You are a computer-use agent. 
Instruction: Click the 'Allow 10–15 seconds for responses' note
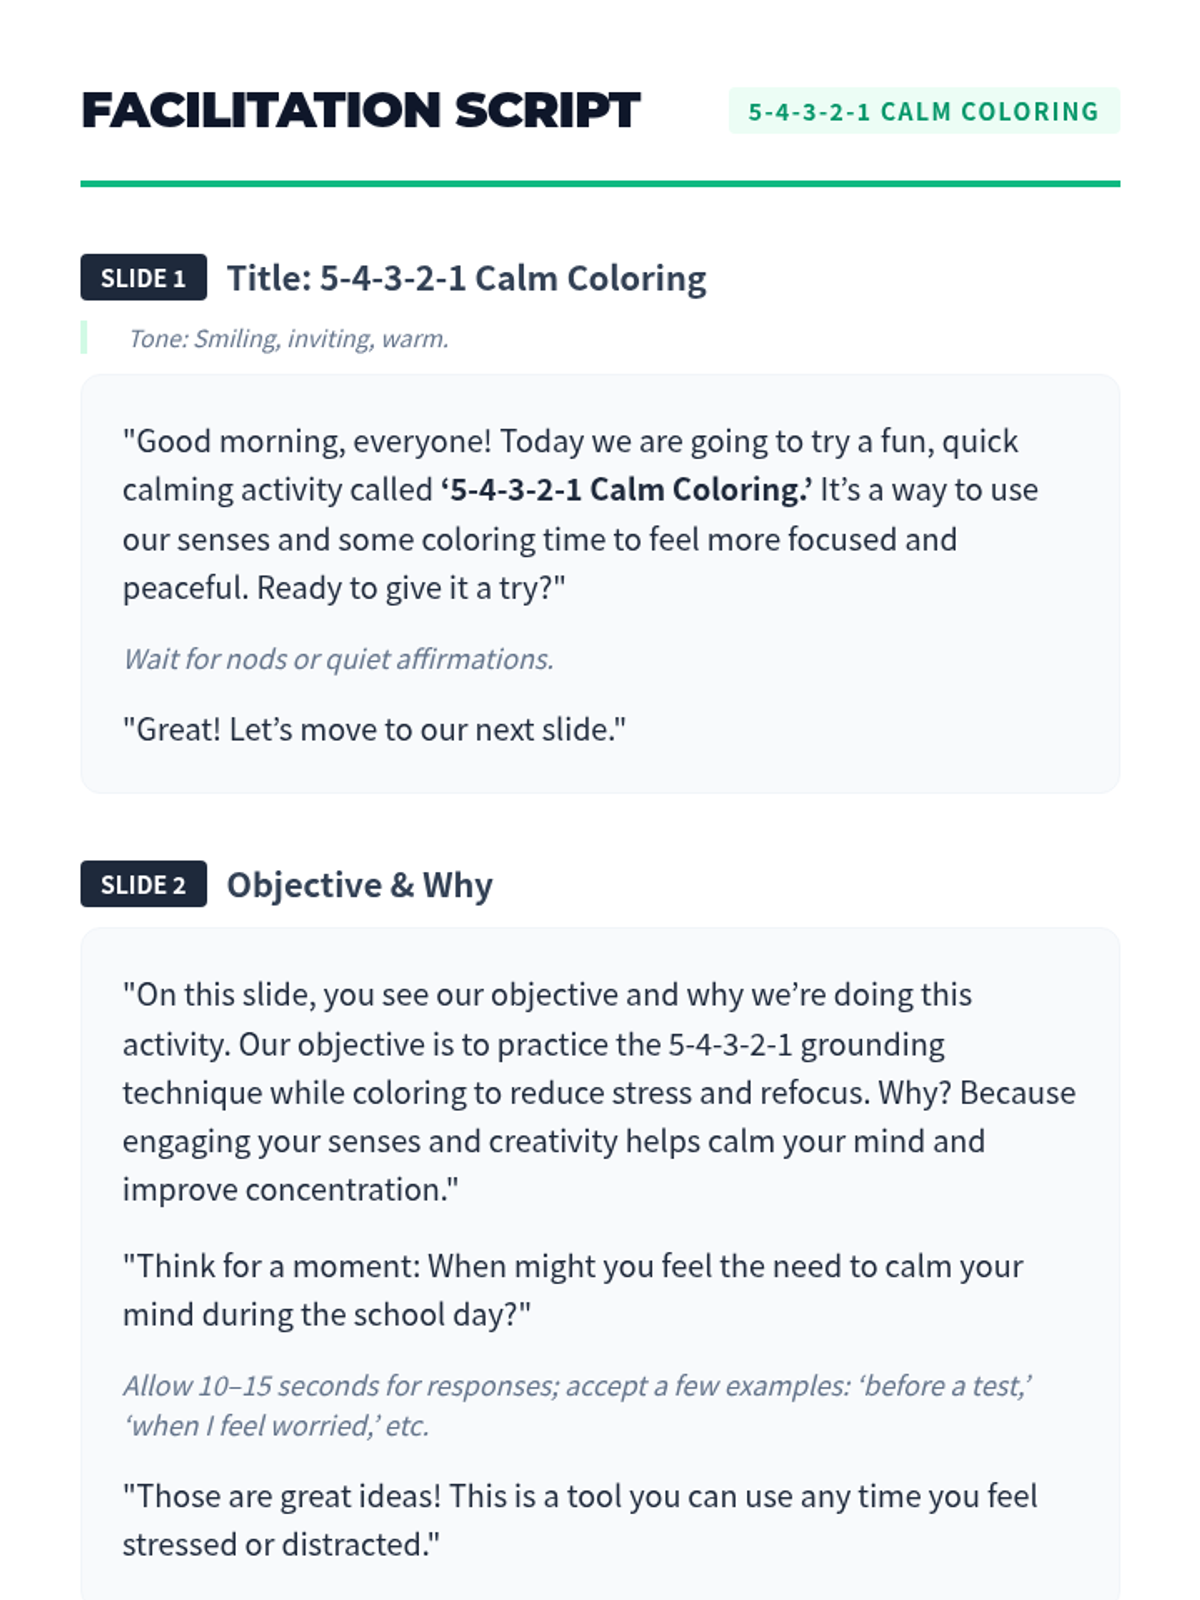[577, 1405]
